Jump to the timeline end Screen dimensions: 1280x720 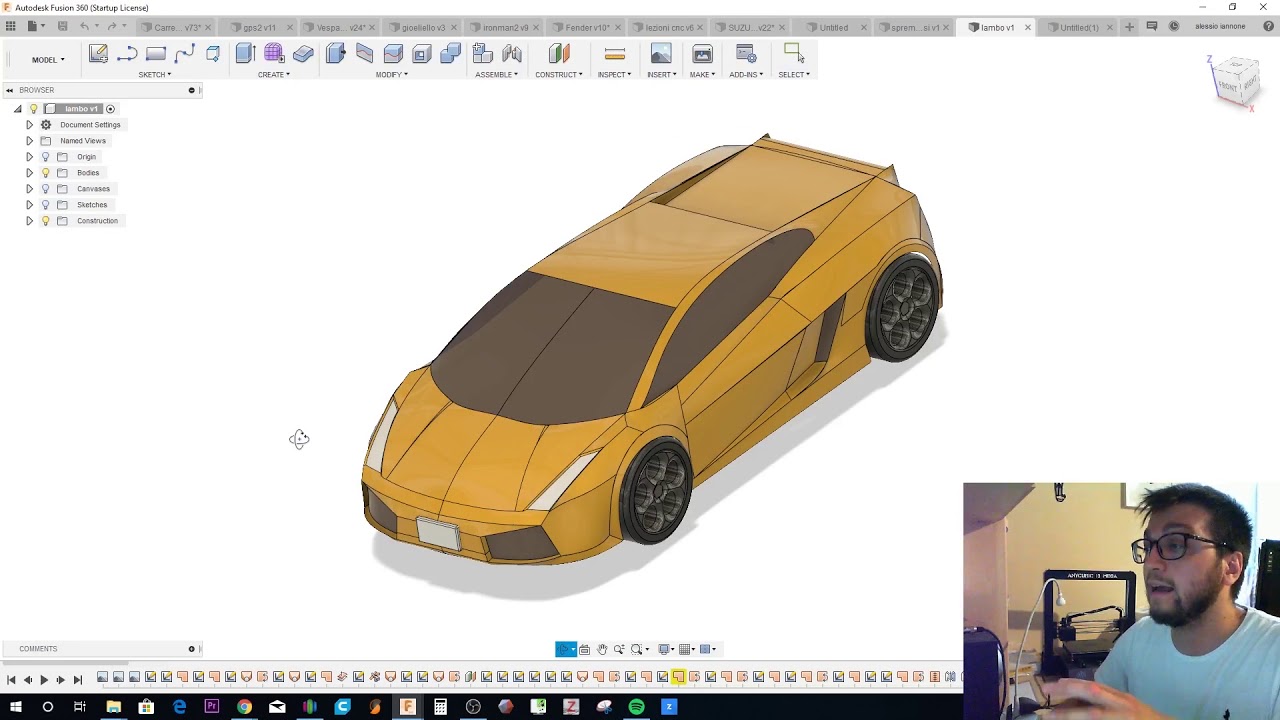tap(78, 680)
